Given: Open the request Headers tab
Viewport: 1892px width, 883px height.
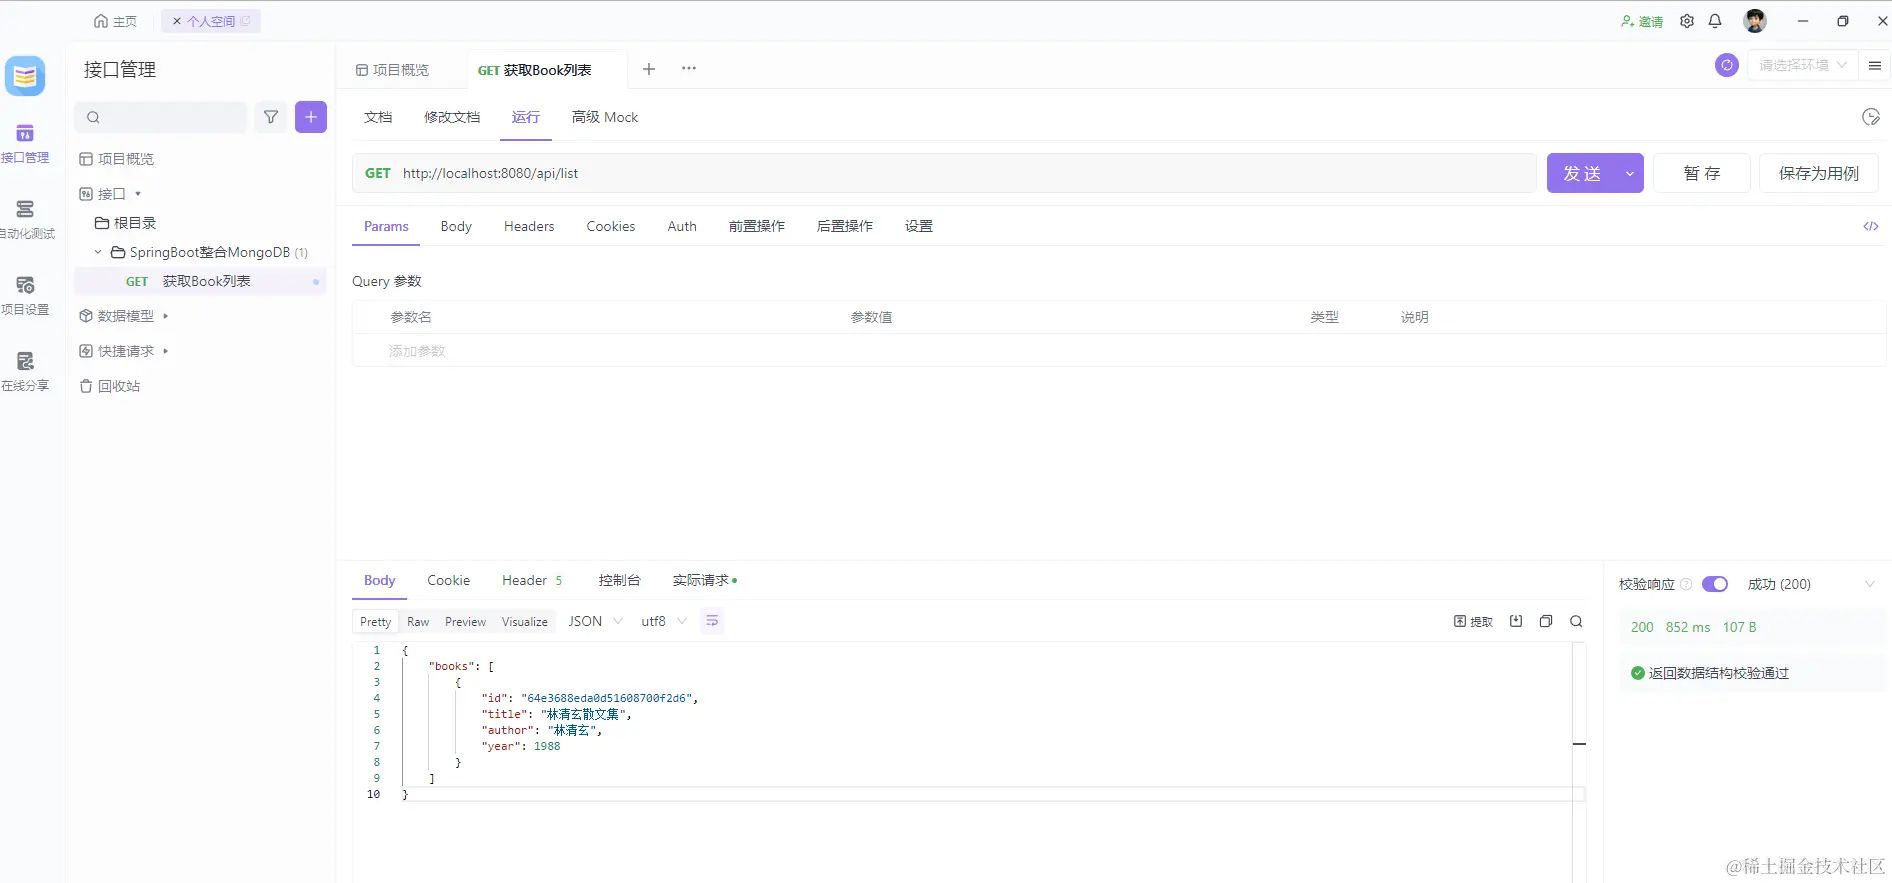Looking at the screenshot, I should point(529,226).
